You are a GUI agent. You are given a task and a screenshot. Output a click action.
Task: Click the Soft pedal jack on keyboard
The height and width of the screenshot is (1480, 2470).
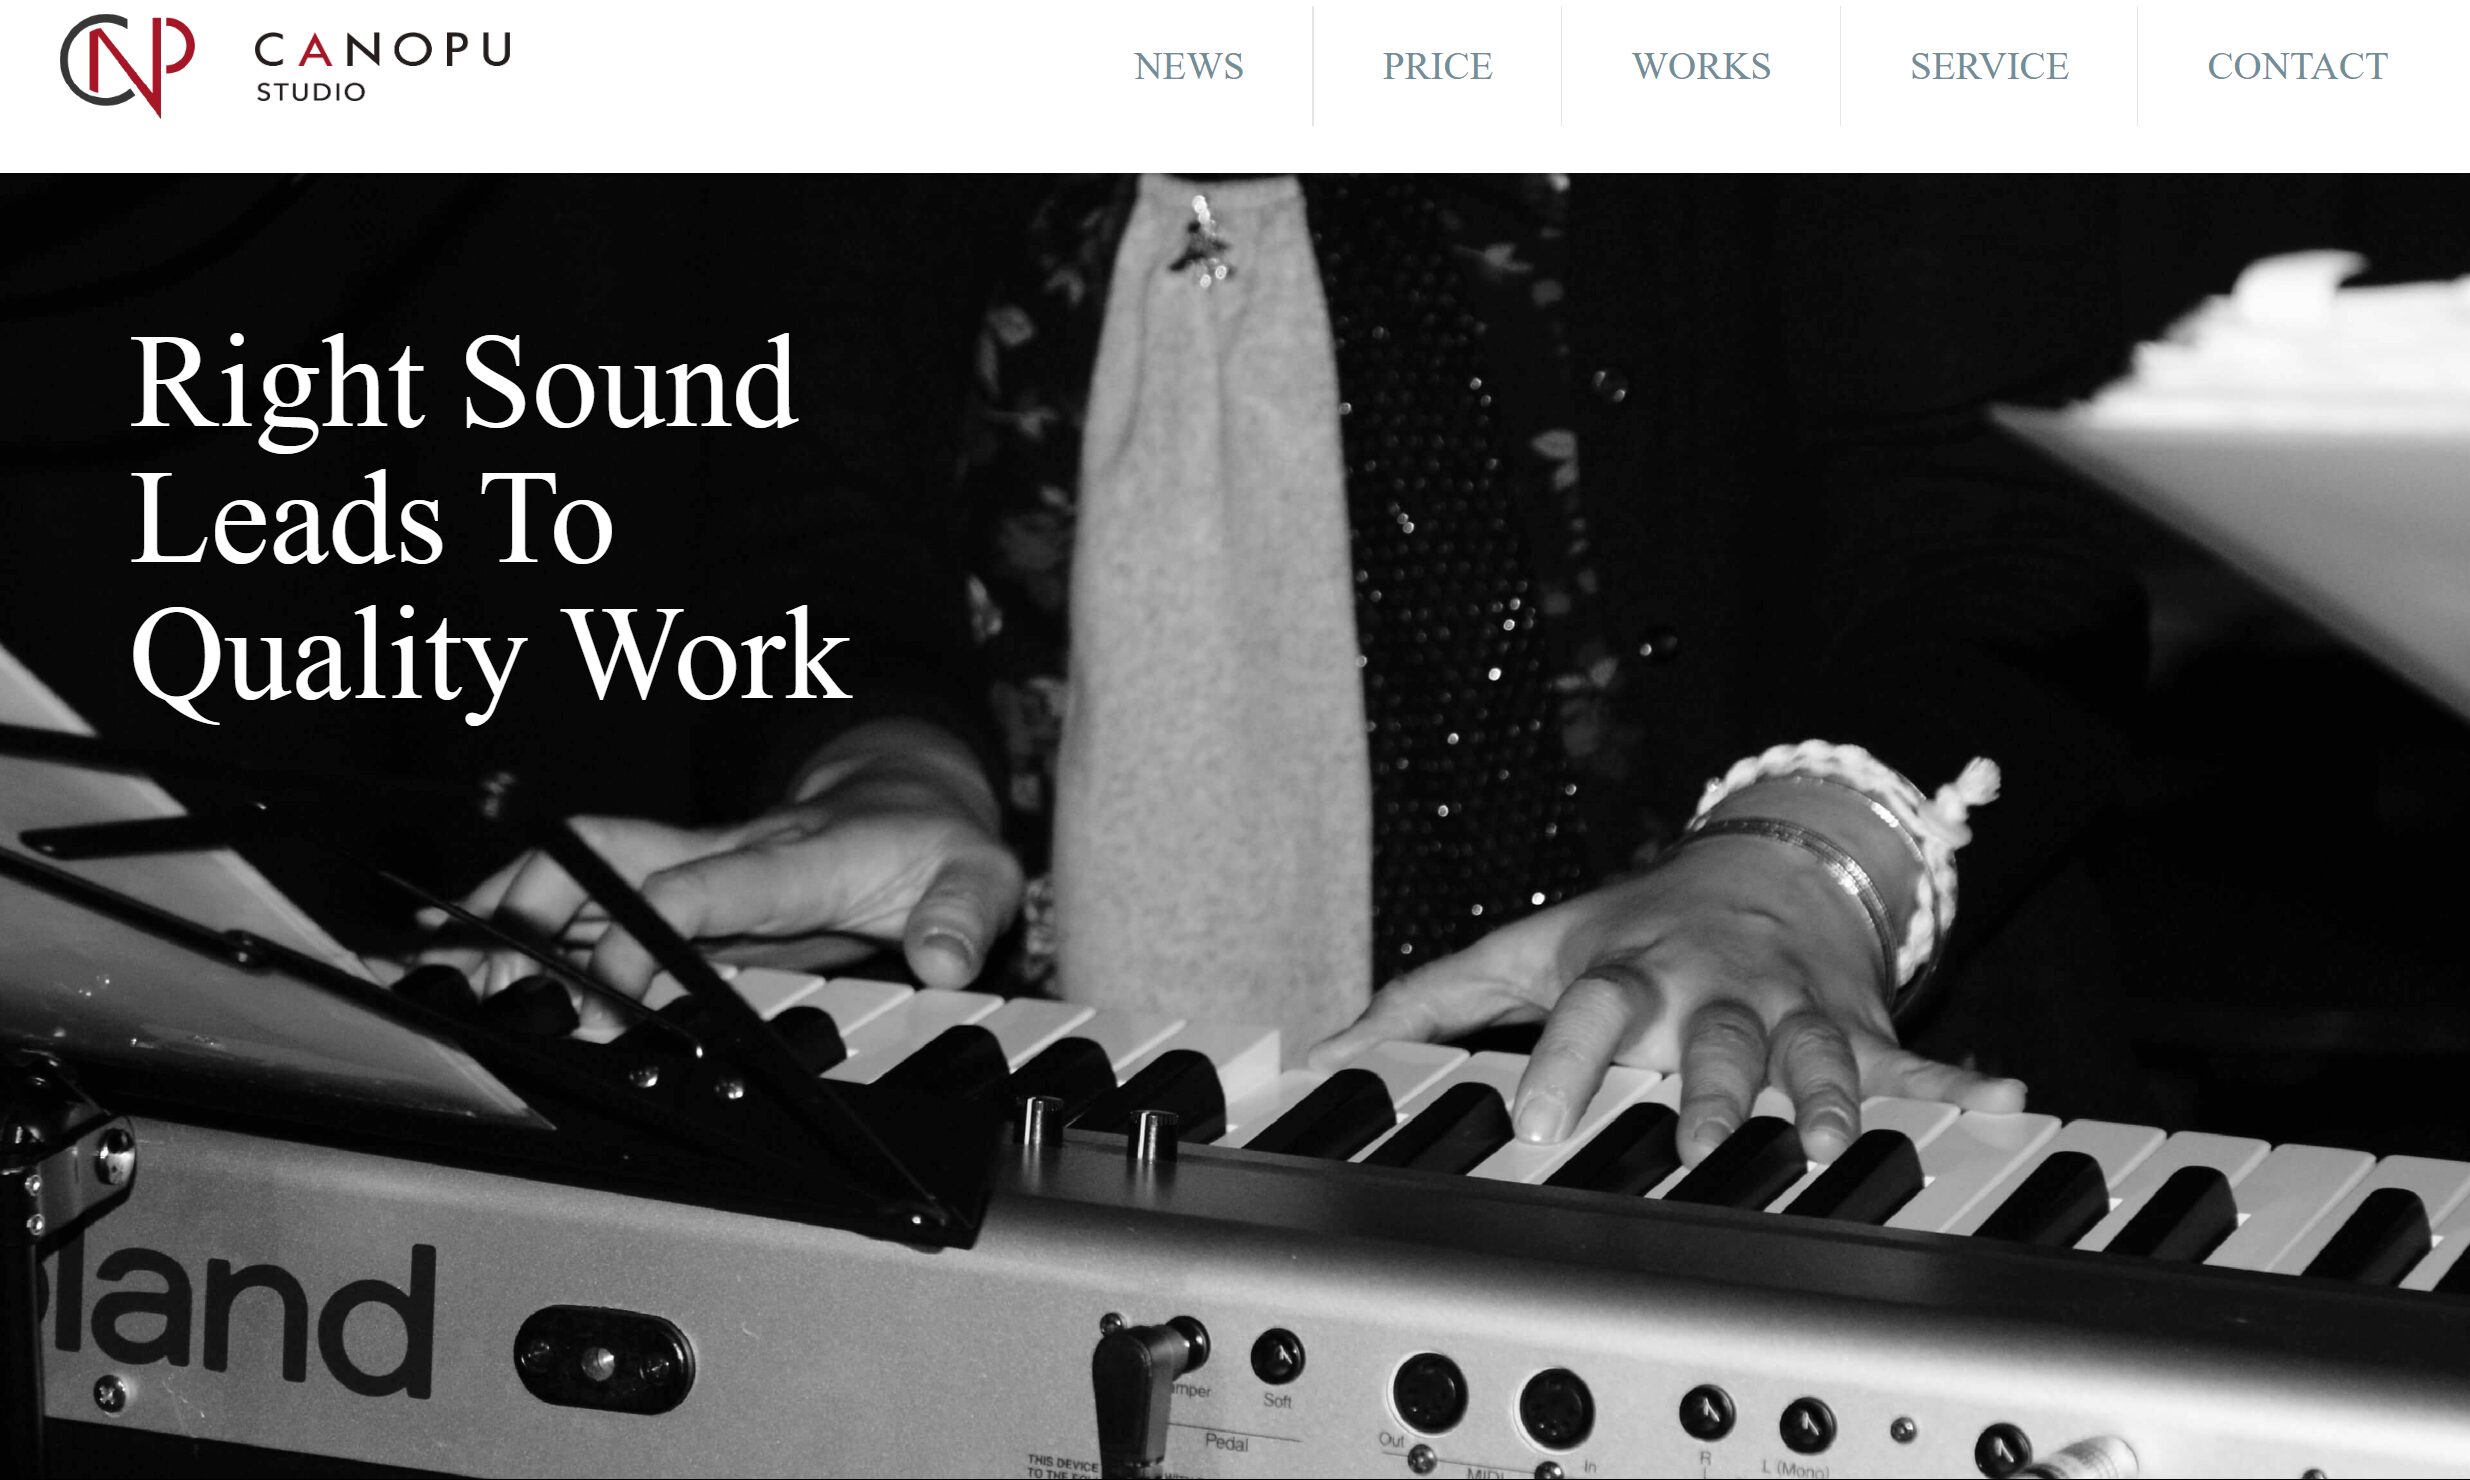pos(1277,1357)
